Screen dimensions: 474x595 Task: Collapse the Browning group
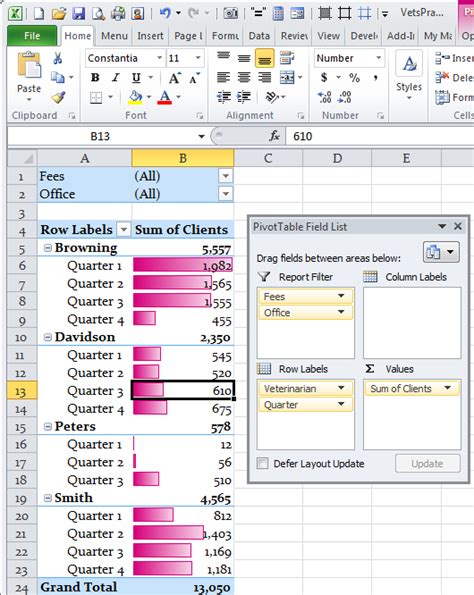click(x=48, y=248)
